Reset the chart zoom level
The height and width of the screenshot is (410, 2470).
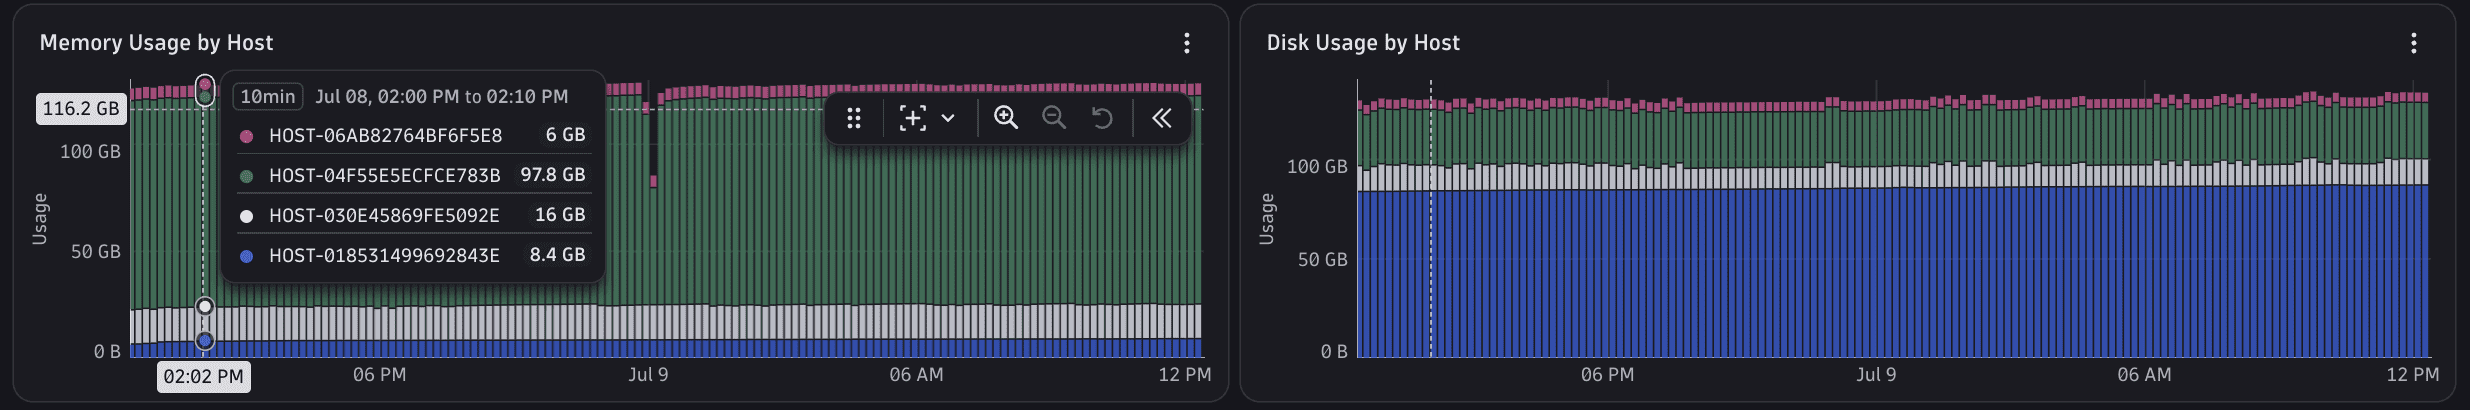click(x=1101, y=118)
